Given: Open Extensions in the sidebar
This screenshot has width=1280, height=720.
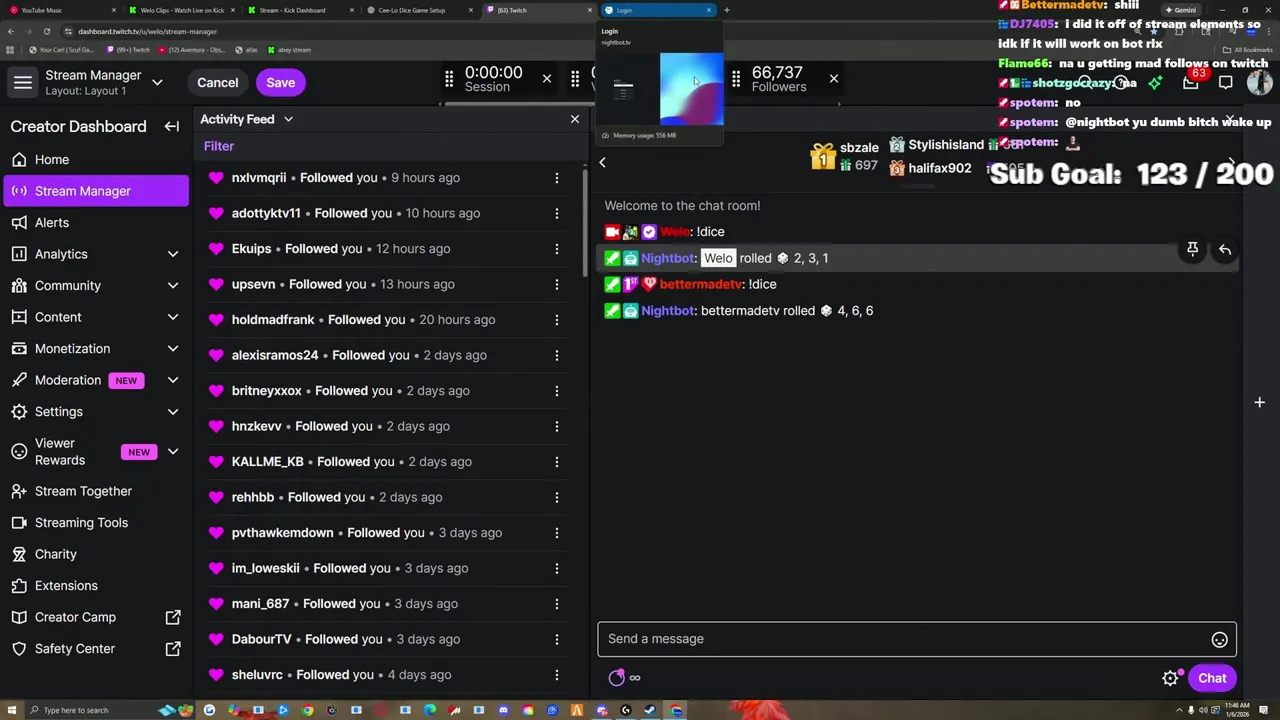Looking at the screenshot, I should click(95, 586).
